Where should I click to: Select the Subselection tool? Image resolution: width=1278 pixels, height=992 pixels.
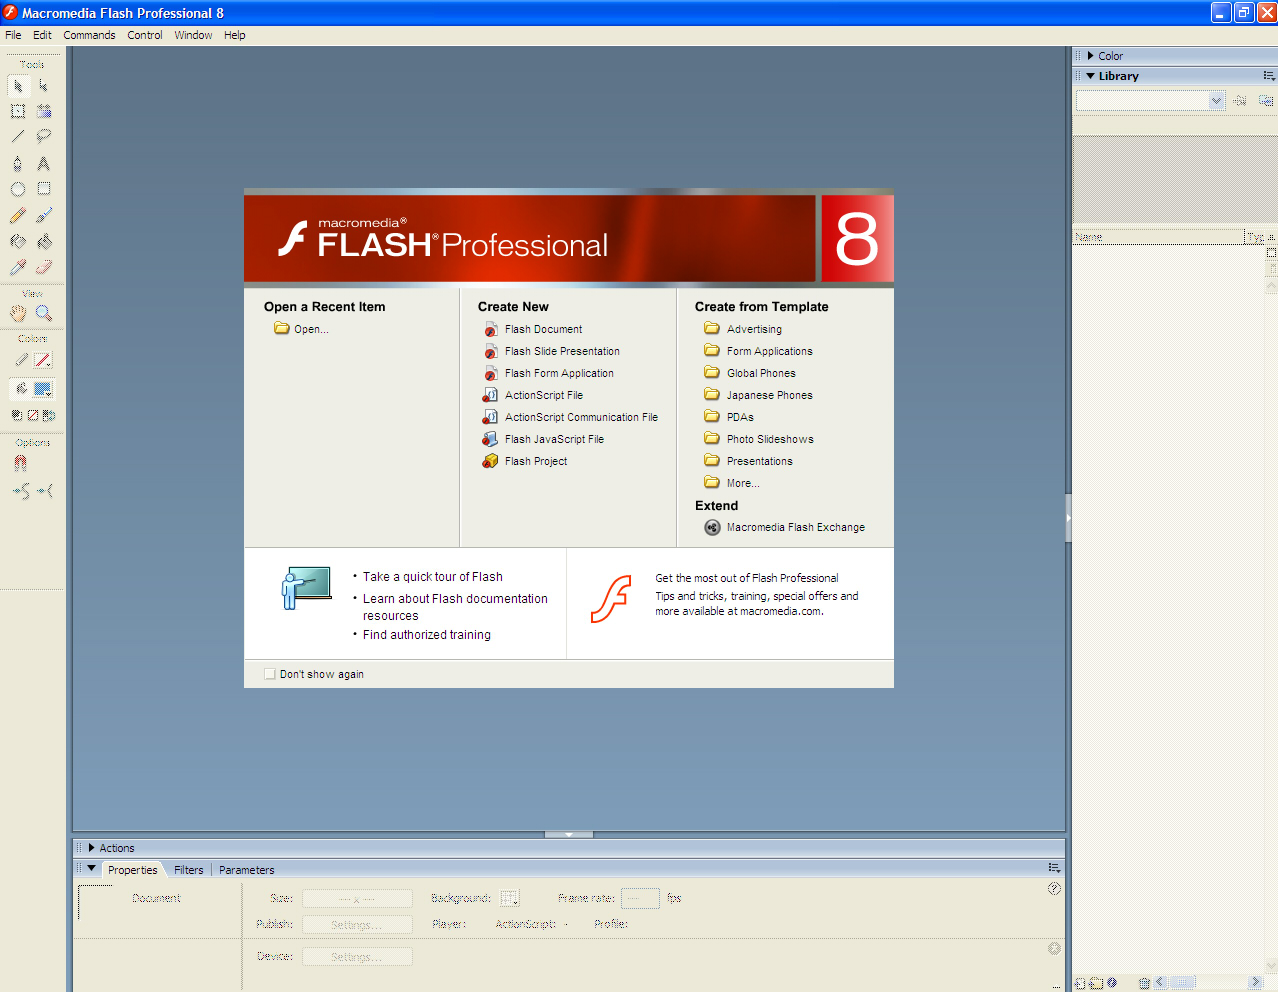click(x=43, y=86)
